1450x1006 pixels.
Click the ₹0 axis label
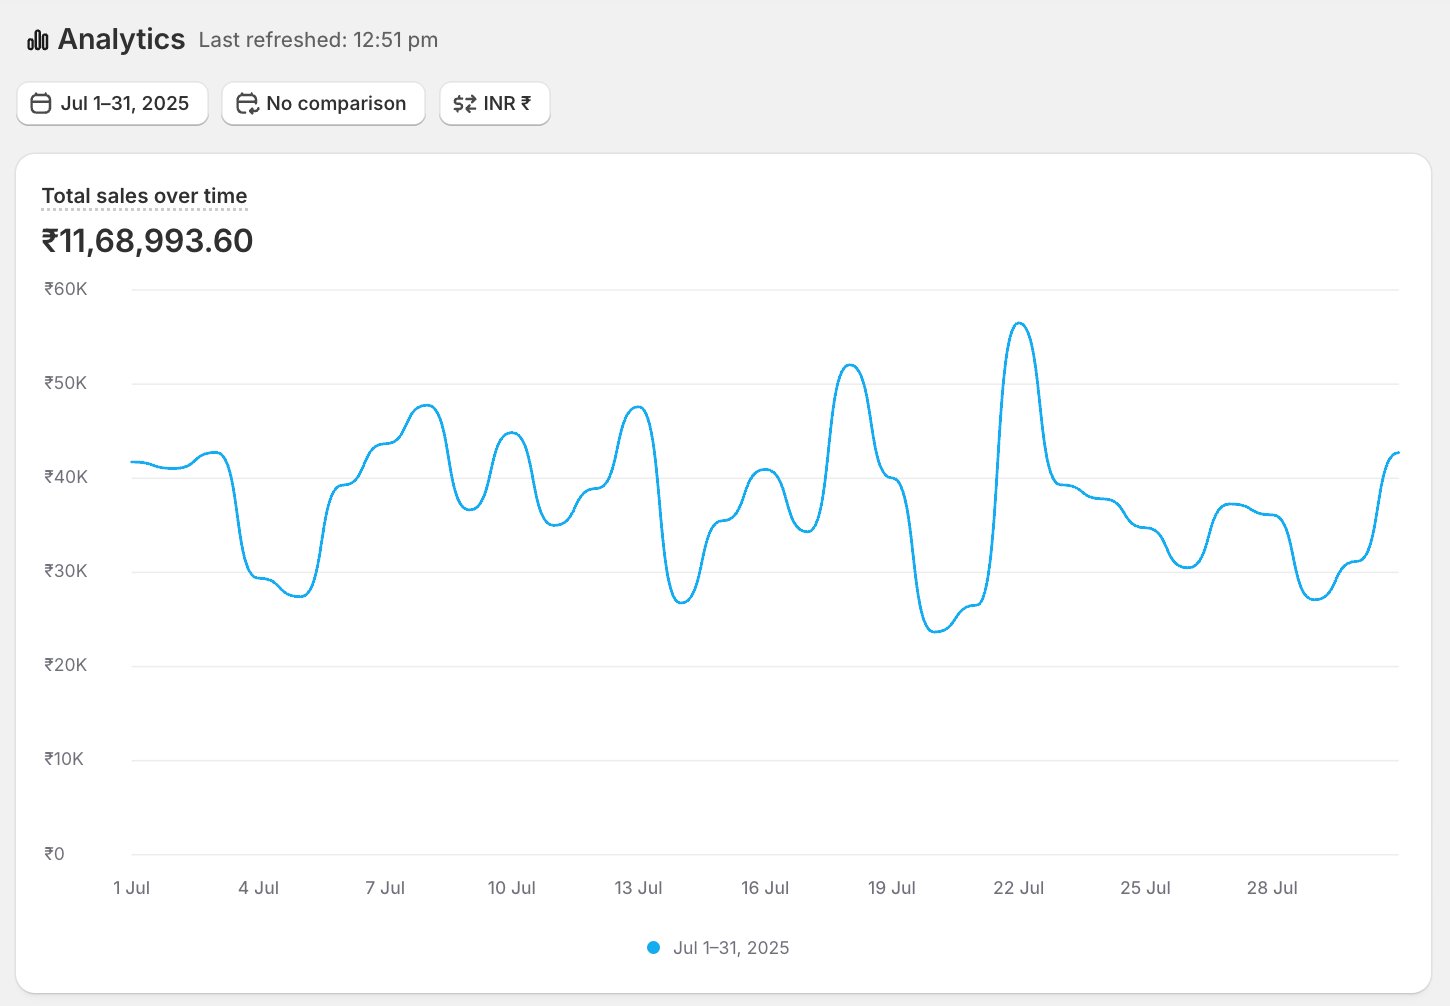54,854
